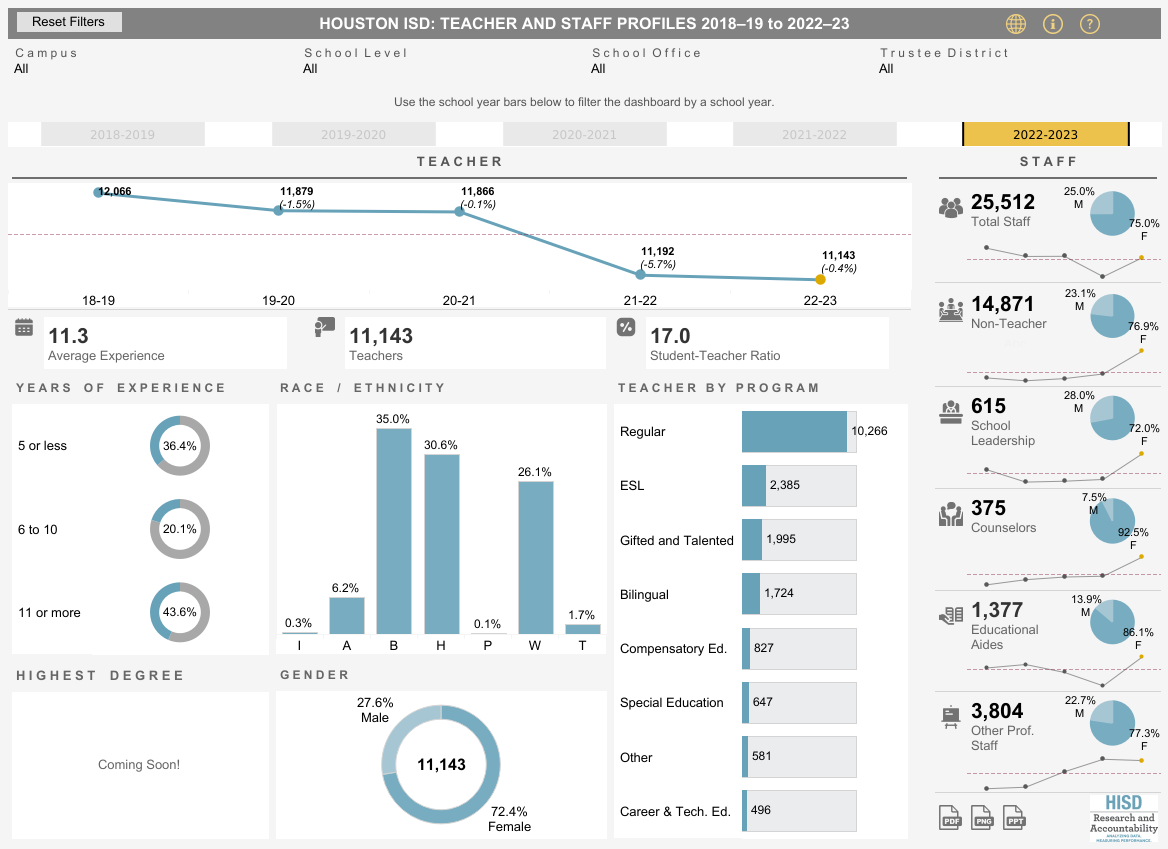Select the 2022-2023 school year bar
1168x849 pixels.
point(1046,134)
